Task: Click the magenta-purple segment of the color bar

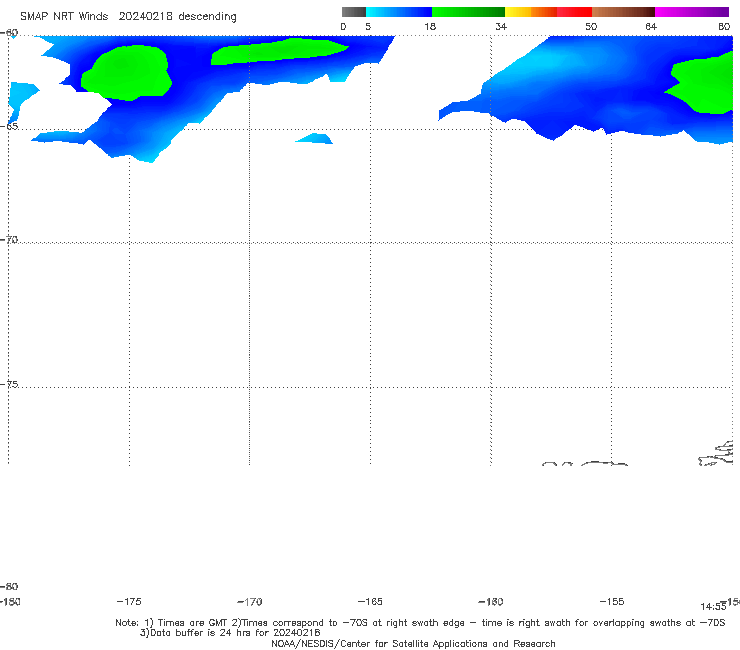Action: [x=692, y=12]
